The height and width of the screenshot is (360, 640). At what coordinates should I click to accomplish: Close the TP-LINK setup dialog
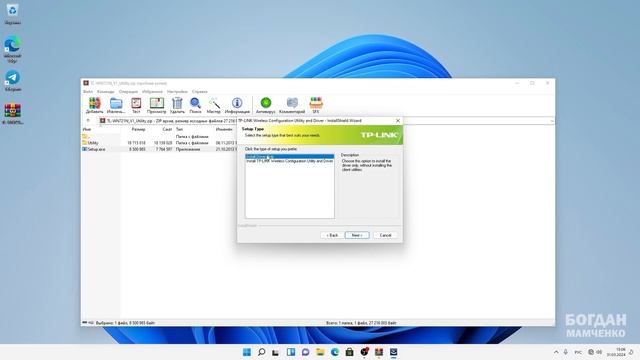coord(398,121)
